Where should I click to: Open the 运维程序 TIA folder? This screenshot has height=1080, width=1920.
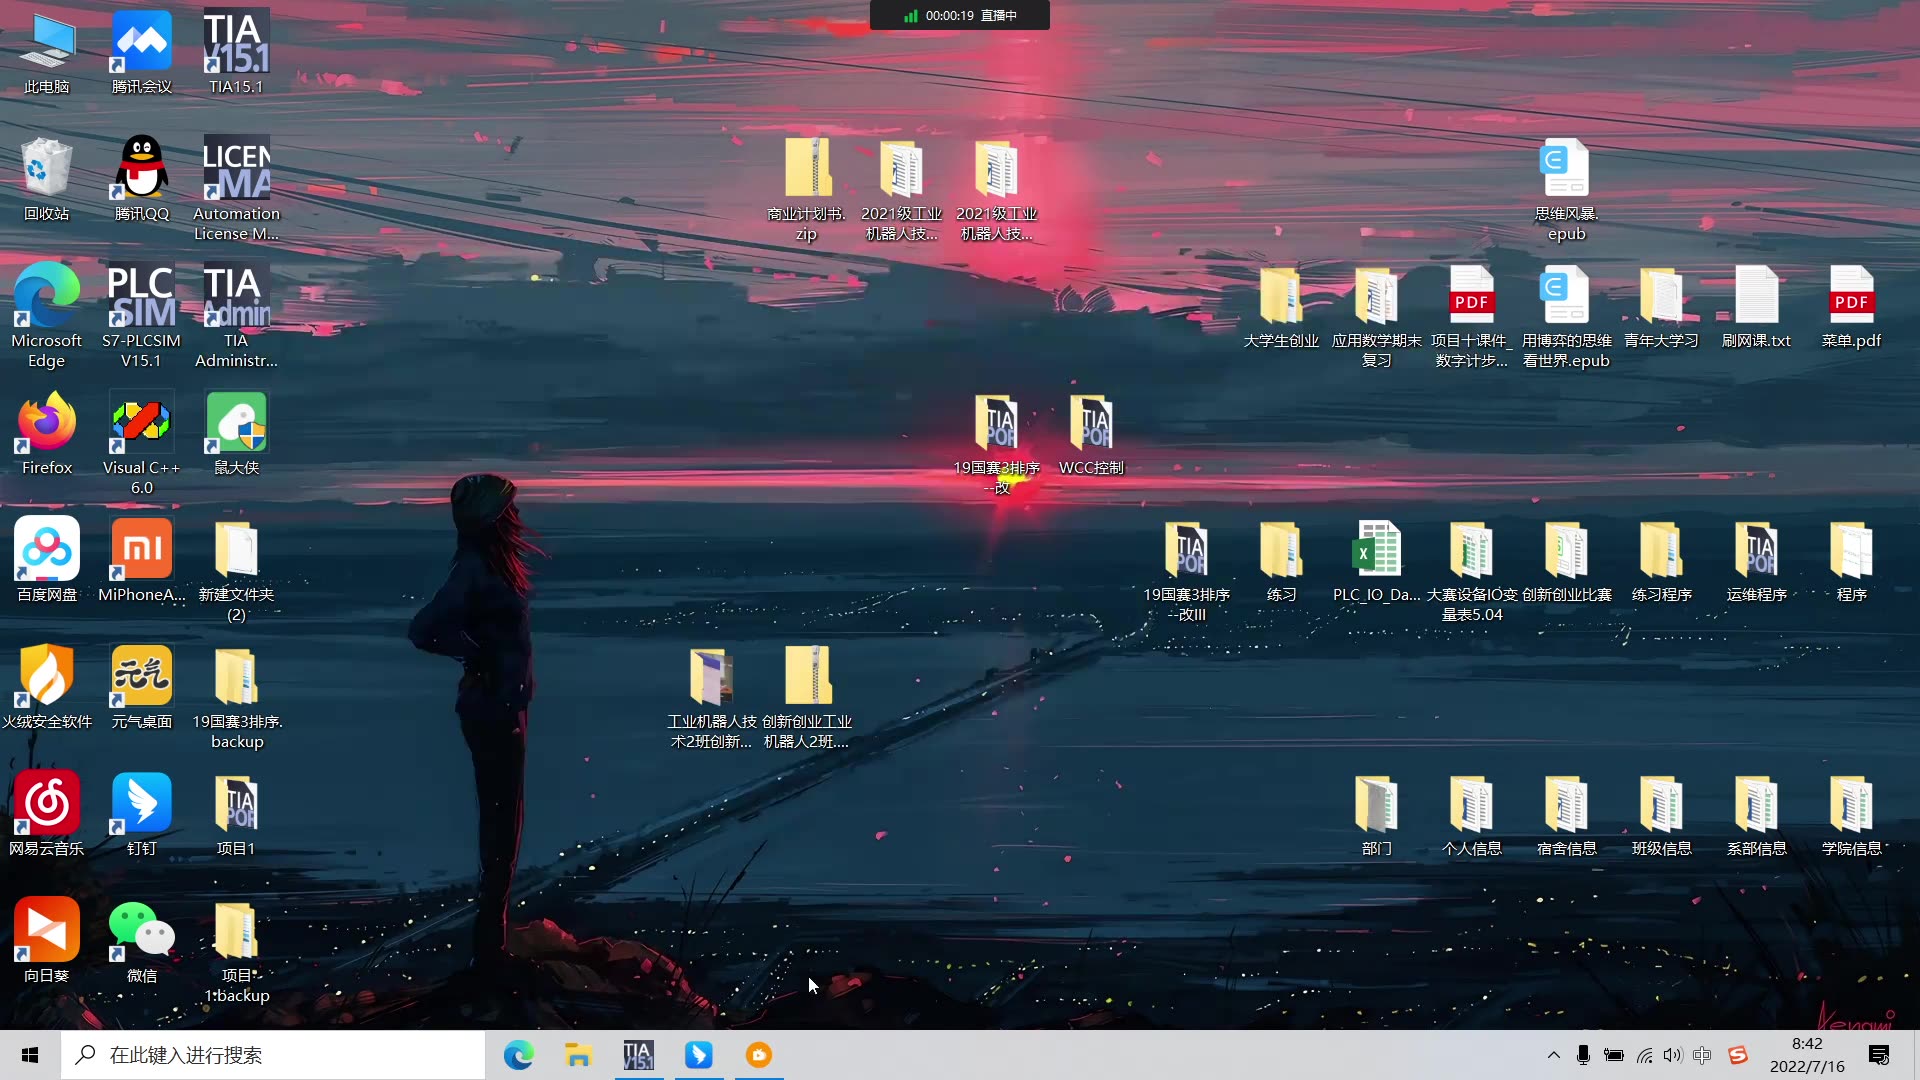pyautogui.click(x=1756, y=560)
